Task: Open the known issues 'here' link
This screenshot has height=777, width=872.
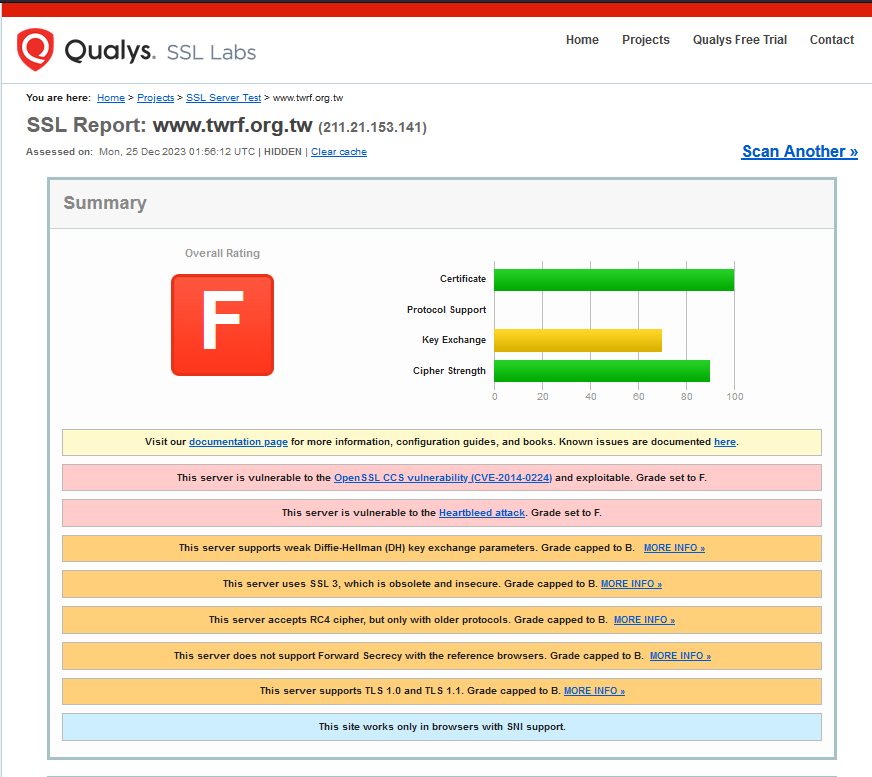Action: point(725,442)
